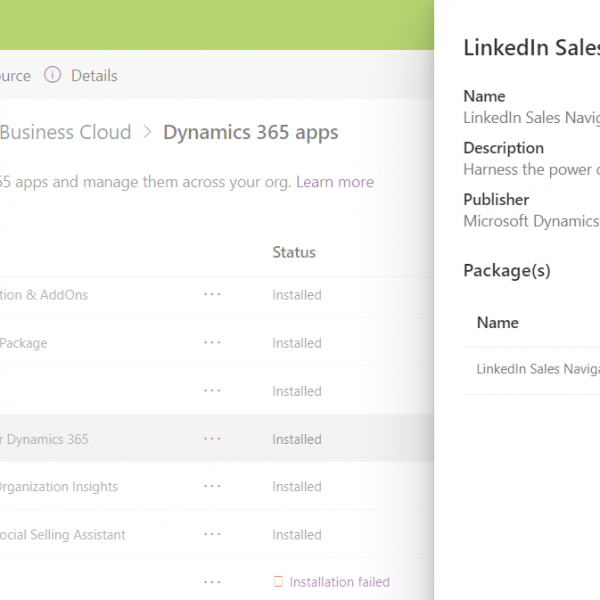Go to the Business Cloud breadcrumb
Screen dimensions: 600x600
tap(65, 132)
